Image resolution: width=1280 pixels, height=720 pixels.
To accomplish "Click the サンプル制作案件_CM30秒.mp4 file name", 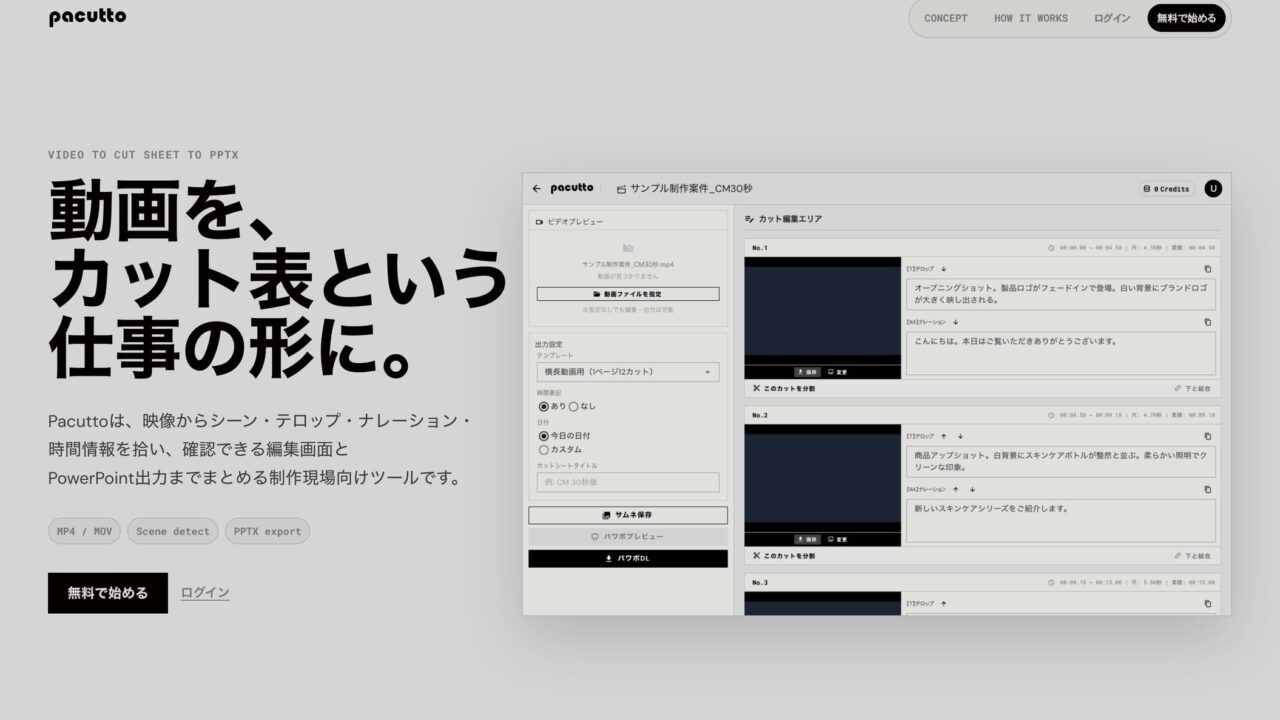I will pyautogui.click(x=628, y=264).
